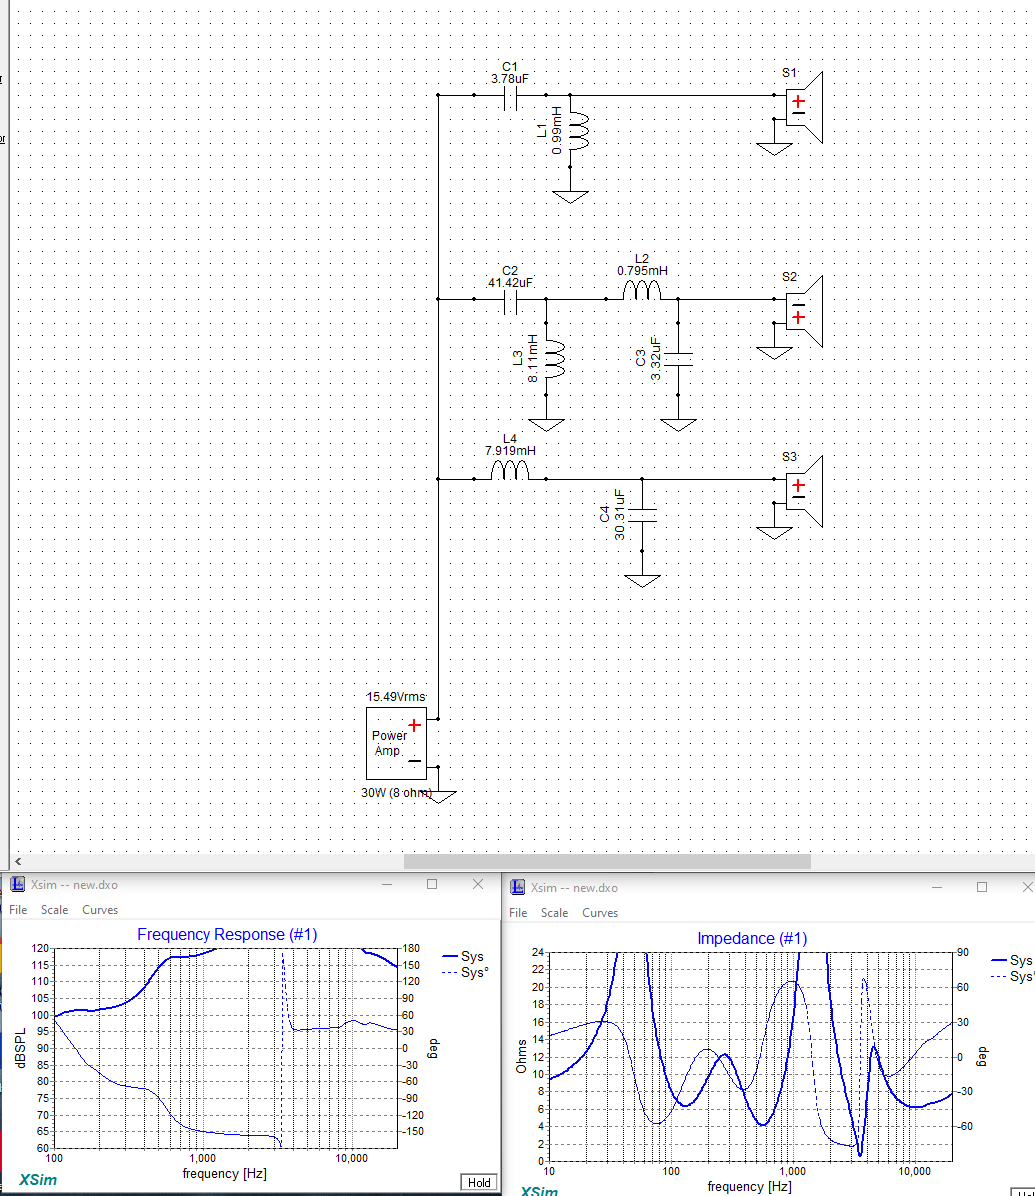Open File menu in Impedance window
The height and width of the screenshot is (1196, 1035).
518,913
